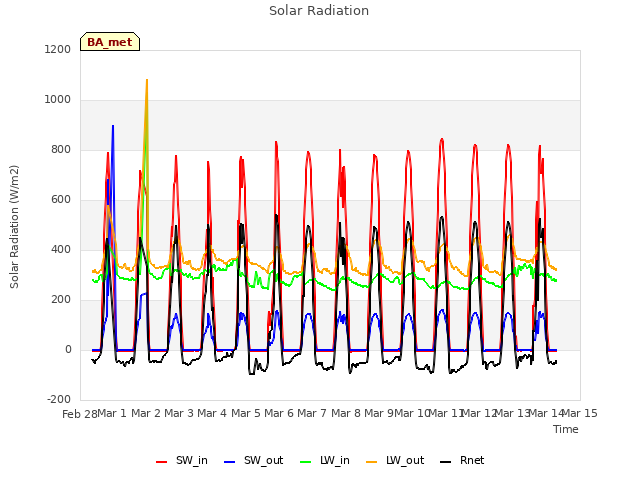Click the Mar 5 x-axis label

(x=246, y=413)
